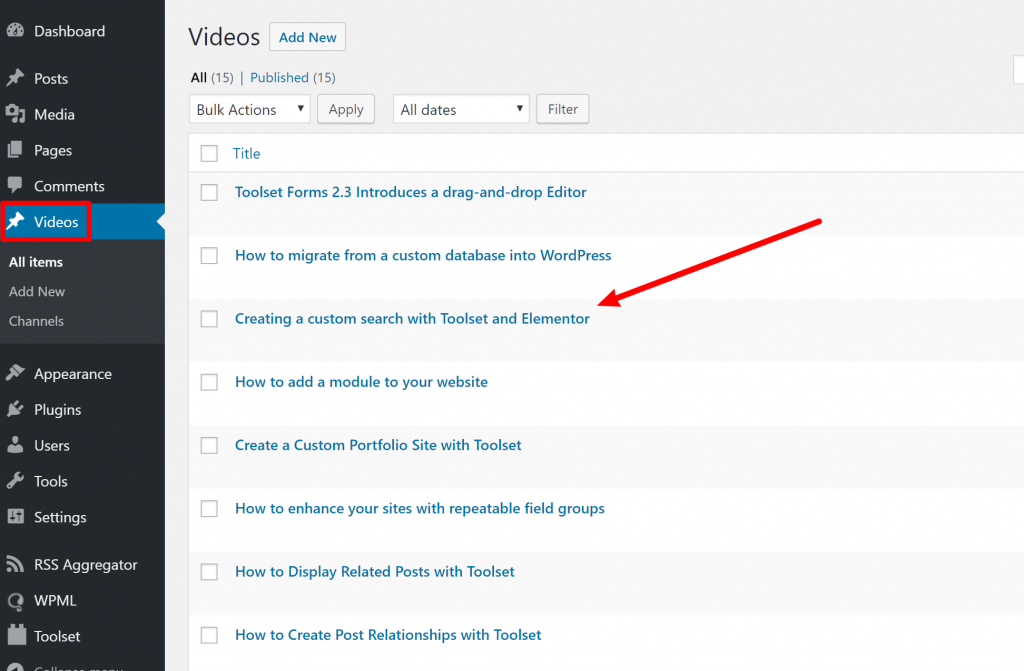Click the Pages icon in sidebar
The image size is (1024, 671).
click(x=15, y=150)
